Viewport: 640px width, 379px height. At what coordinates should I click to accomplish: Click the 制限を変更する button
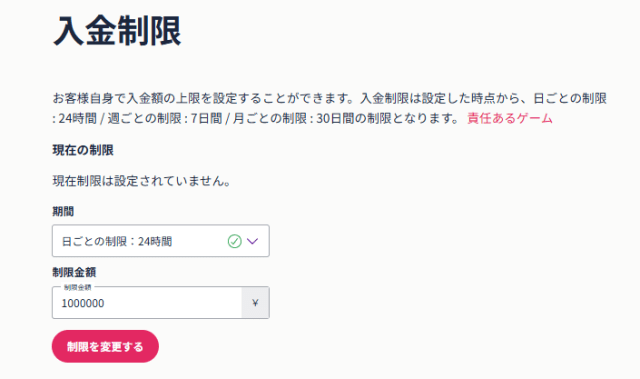pyautogui.click(x=105, y=346)
